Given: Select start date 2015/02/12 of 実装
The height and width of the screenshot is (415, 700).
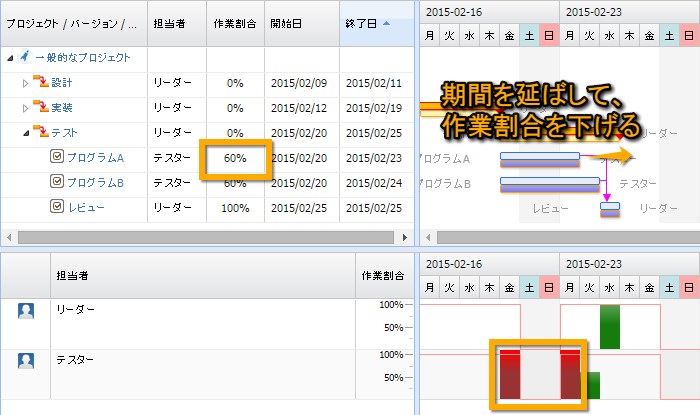Looking at the screenshot, I should tap(299, 108).
